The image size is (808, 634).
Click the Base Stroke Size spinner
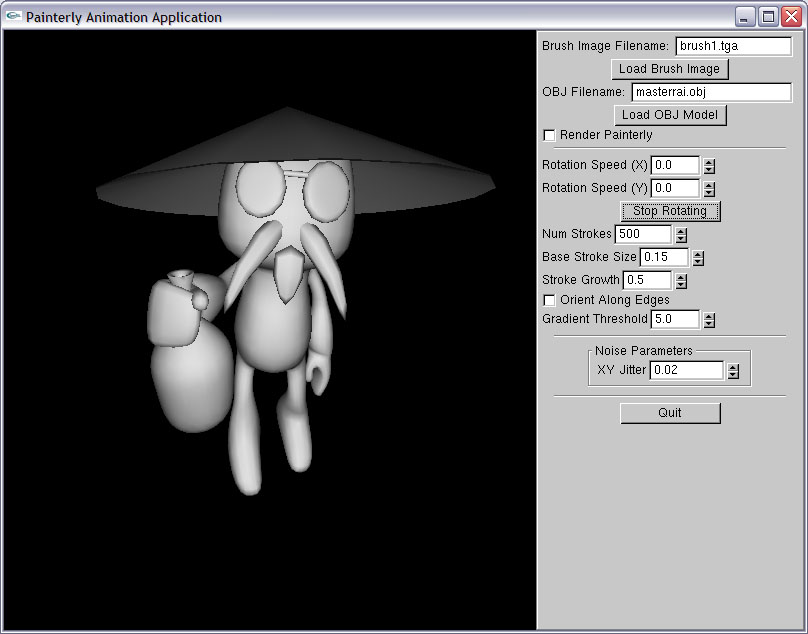click(698, 258)
